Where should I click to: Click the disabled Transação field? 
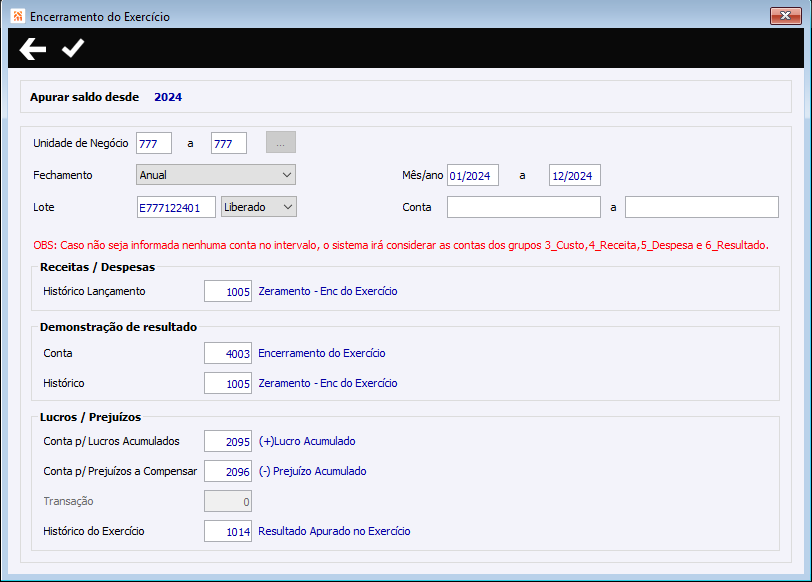point(228,501)
